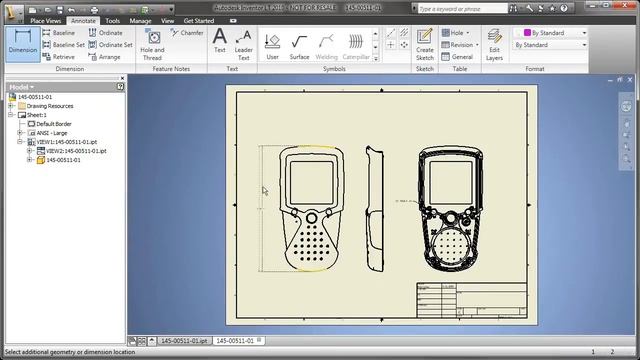Open the Model browser dropdown
Image resolution: width=640 pixels, height=360 pixels.
(22, 87)
